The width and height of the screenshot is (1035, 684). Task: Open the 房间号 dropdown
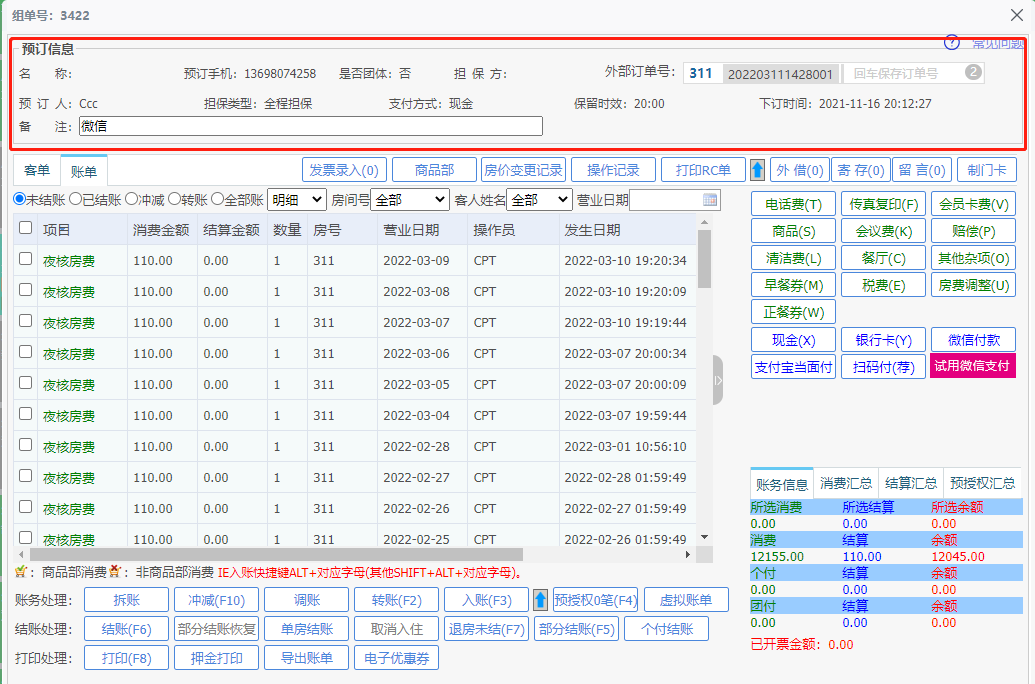410,199
